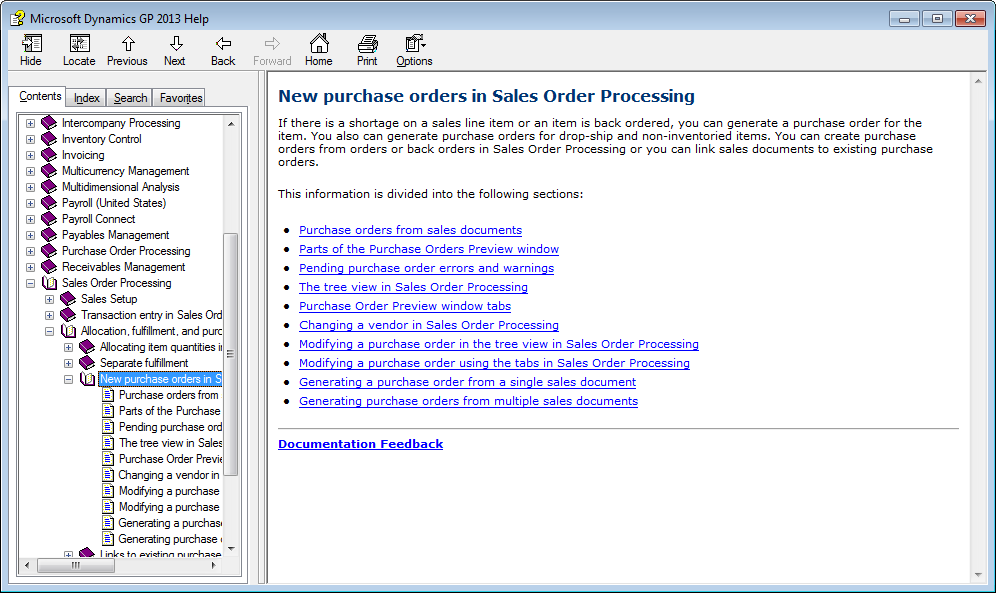
Task: Open 'Pending purchase order errors and warnings' link
Action: [x=426, y=268]
